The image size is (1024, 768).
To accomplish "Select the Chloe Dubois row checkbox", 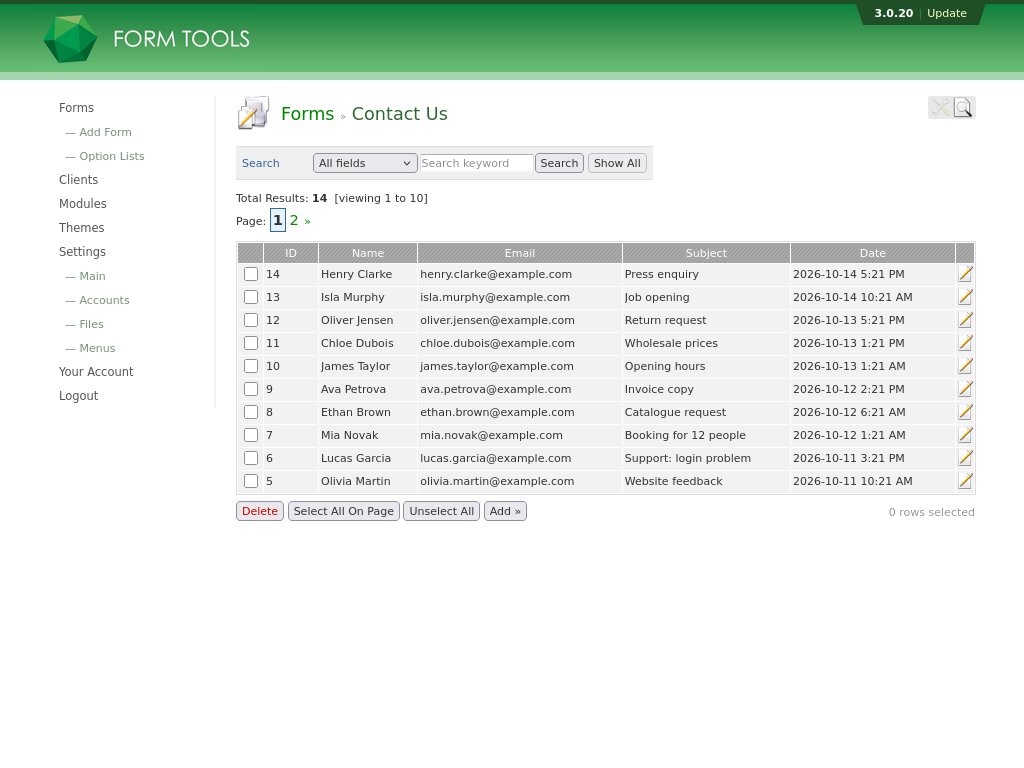I will (251, 343).
